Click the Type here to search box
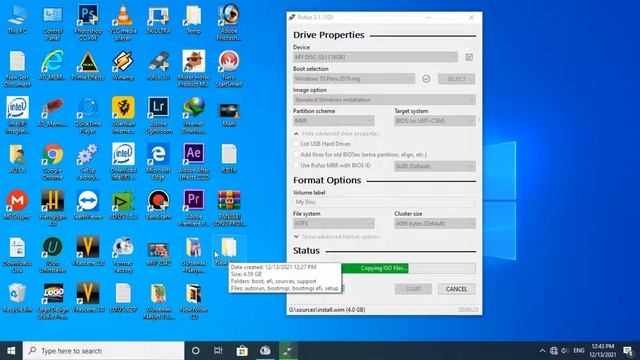This screenshot has height=360, width=640. point(103,351)
